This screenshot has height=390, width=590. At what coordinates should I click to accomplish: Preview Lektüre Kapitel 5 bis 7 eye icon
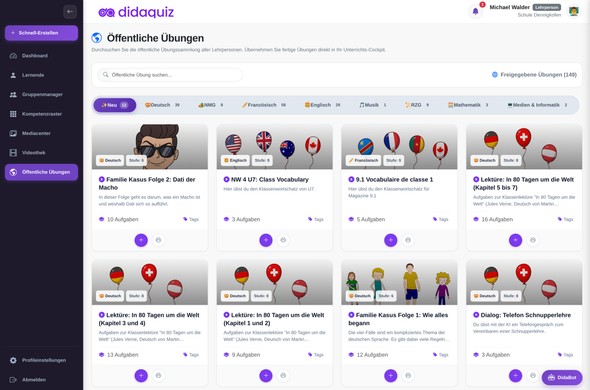click(x=533, y=240)
